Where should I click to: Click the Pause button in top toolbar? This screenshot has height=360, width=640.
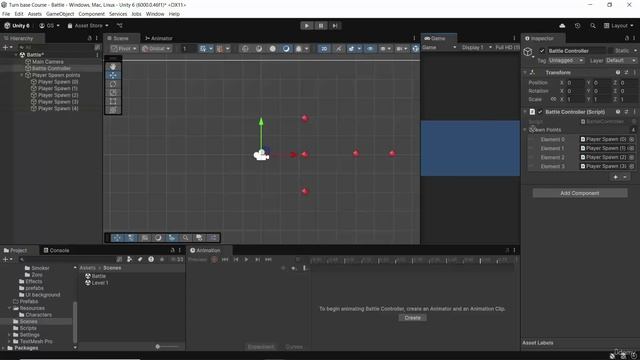click(321, 26)
